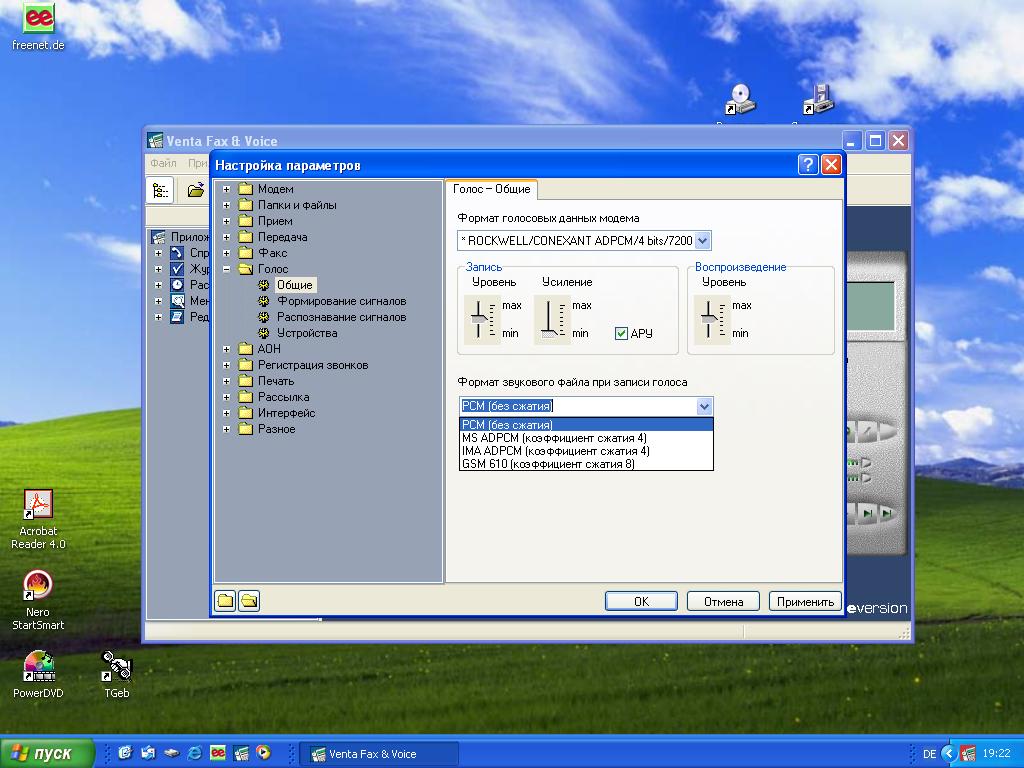Click the Модем folder icon
The height and width of the screenshot is (768, 1024).
coord(246,189)
